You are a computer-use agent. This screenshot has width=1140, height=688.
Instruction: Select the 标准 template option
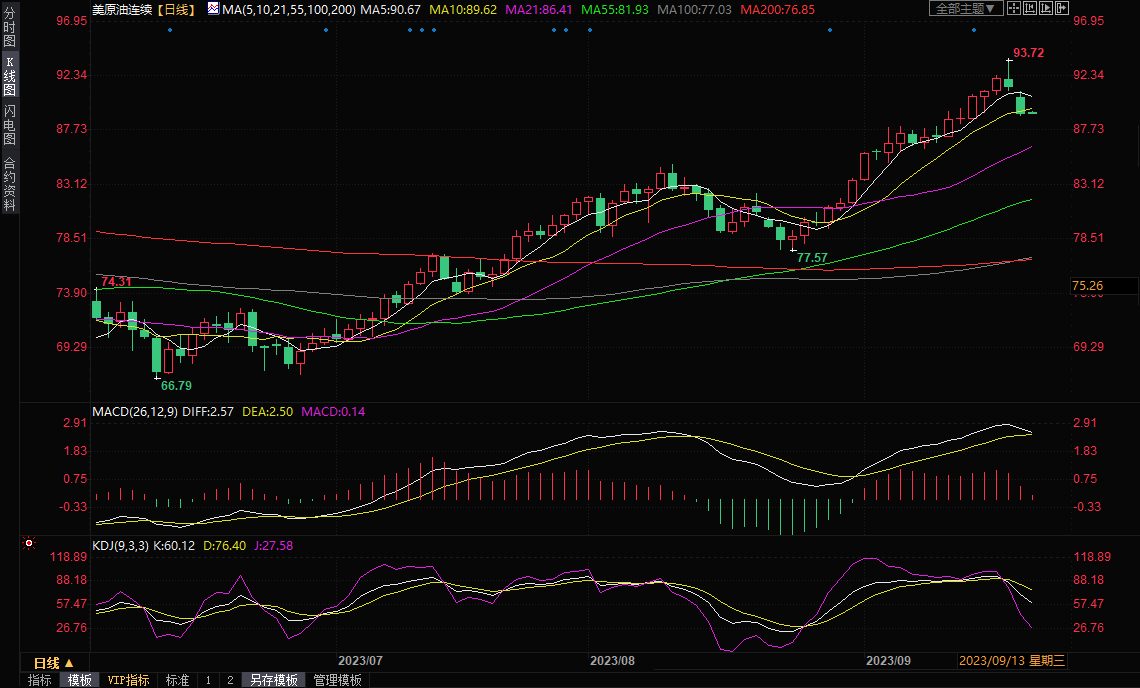(177, 680)
